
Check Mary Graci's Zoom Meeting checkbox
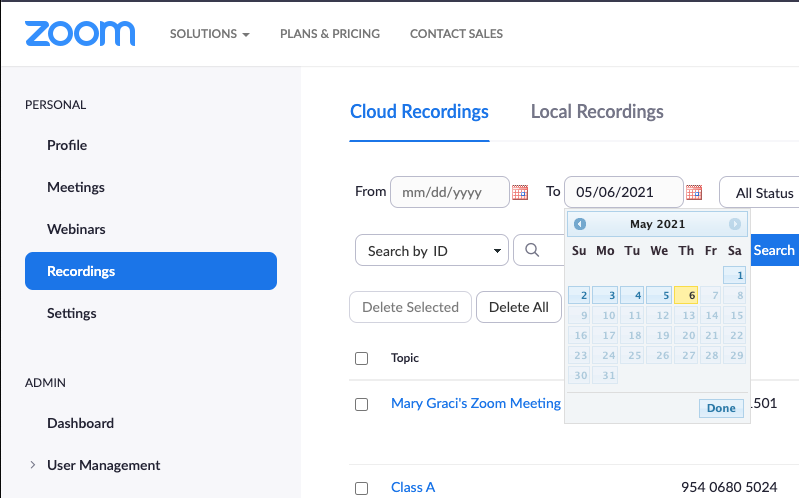pos(362,404)
